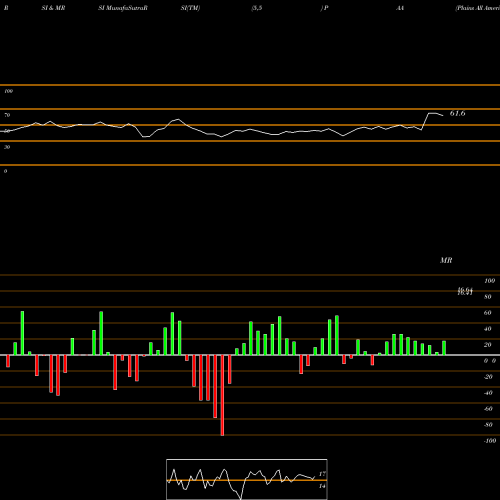The image size is (500, 500).
Task: Click the 14 value in mini chart
Action: coord(322,486)
